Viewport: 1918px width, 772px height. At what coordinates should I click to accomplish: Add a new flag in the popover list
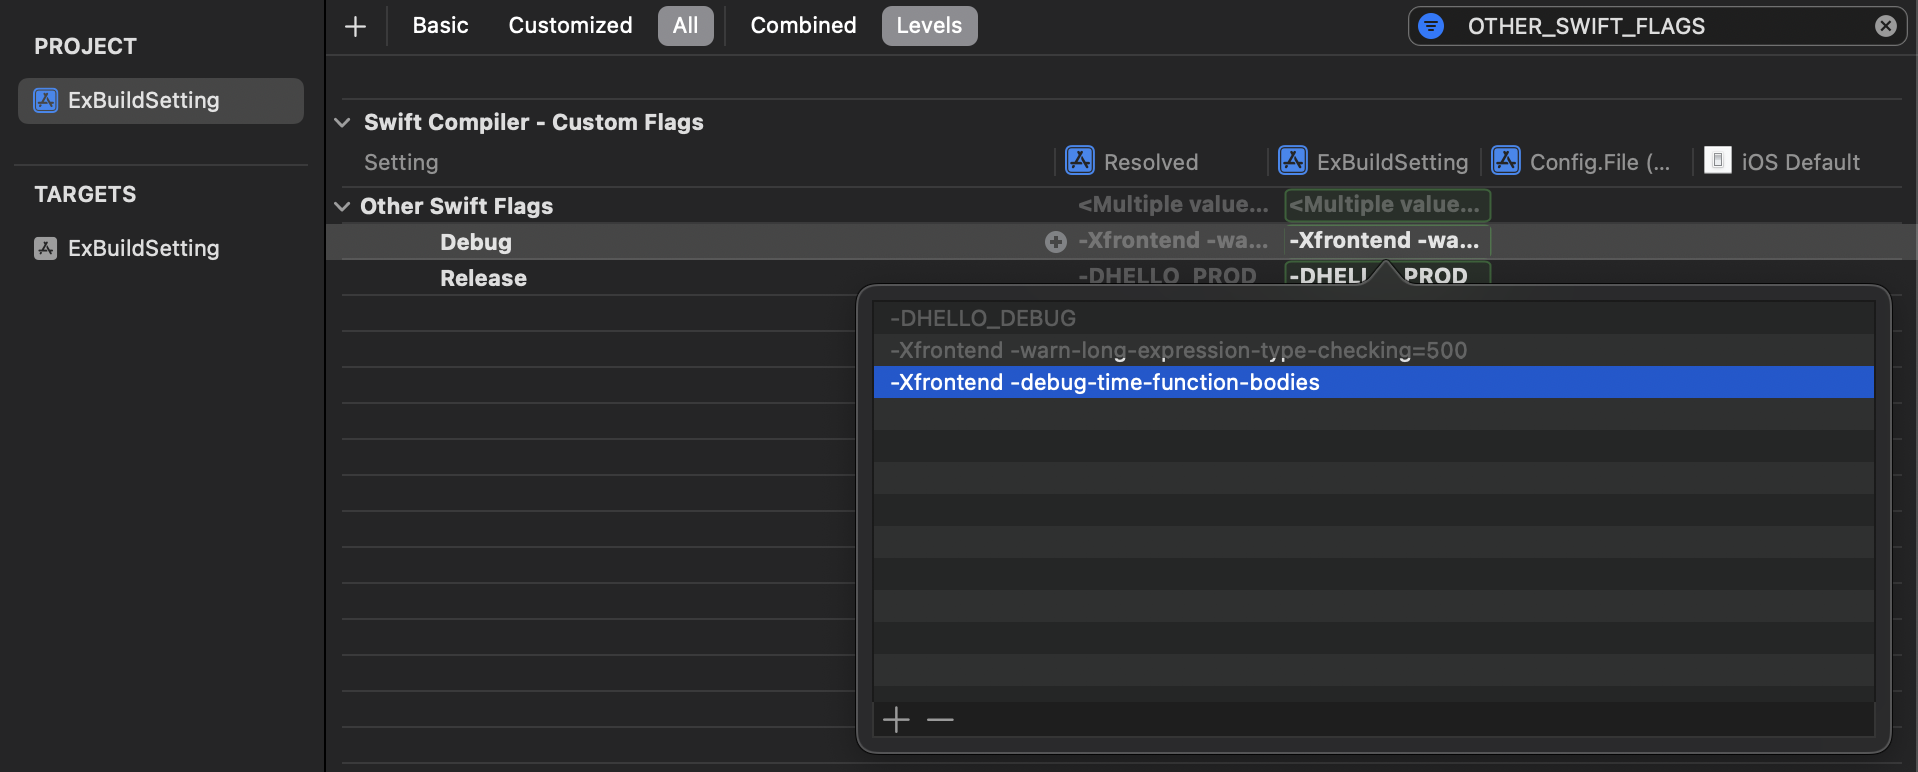(x=896, y=719)
